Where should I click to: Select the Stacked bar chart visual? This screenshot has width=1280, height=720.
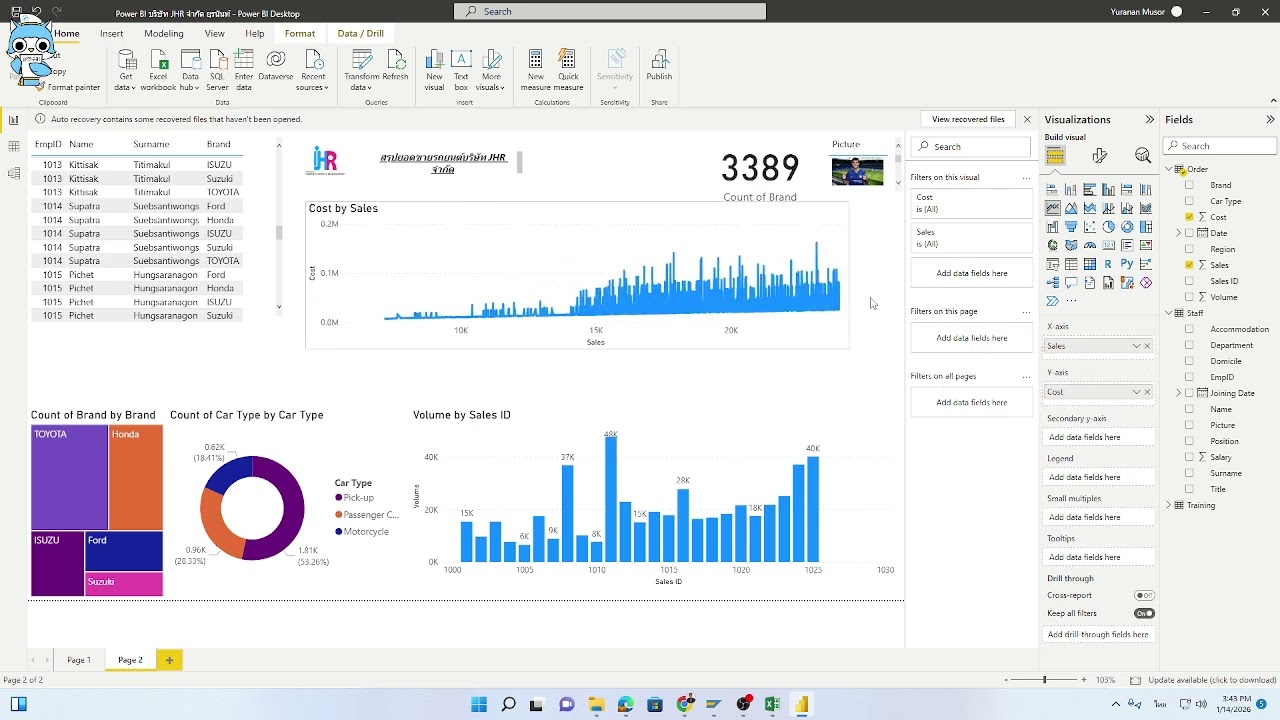tap(1052, 189)
